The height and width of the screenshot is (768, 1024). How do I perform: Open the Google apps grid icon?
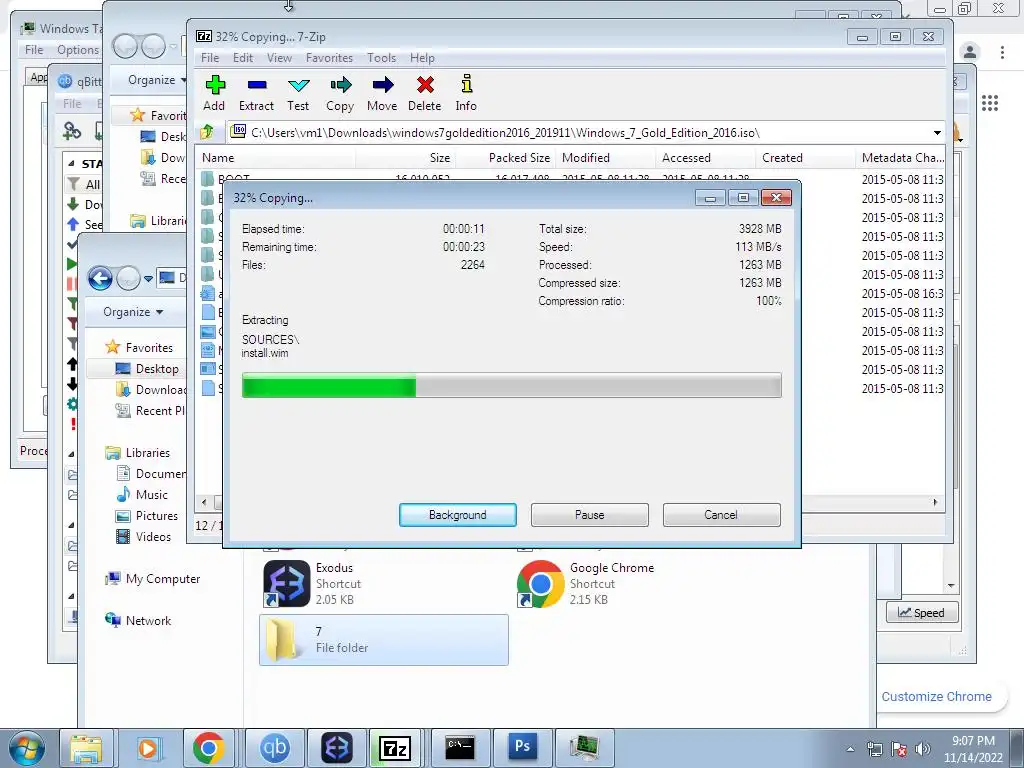[990, 103]
